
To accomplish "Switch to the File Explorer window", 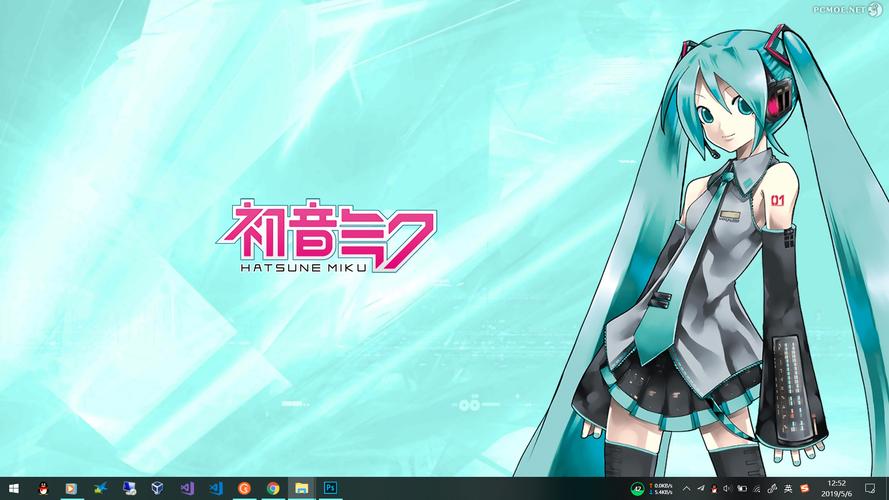I will (302, 488).
